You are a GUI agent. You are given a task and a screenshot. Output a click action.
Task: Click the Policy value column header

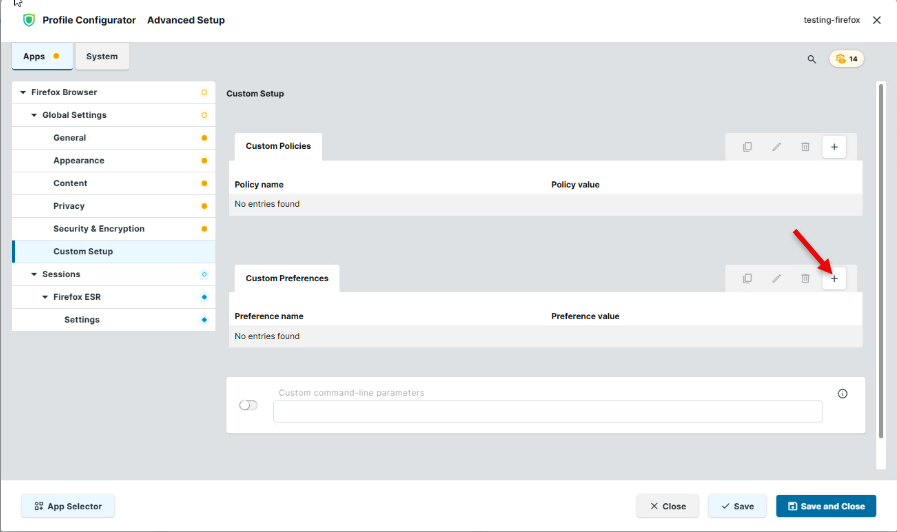coord(575,185)
